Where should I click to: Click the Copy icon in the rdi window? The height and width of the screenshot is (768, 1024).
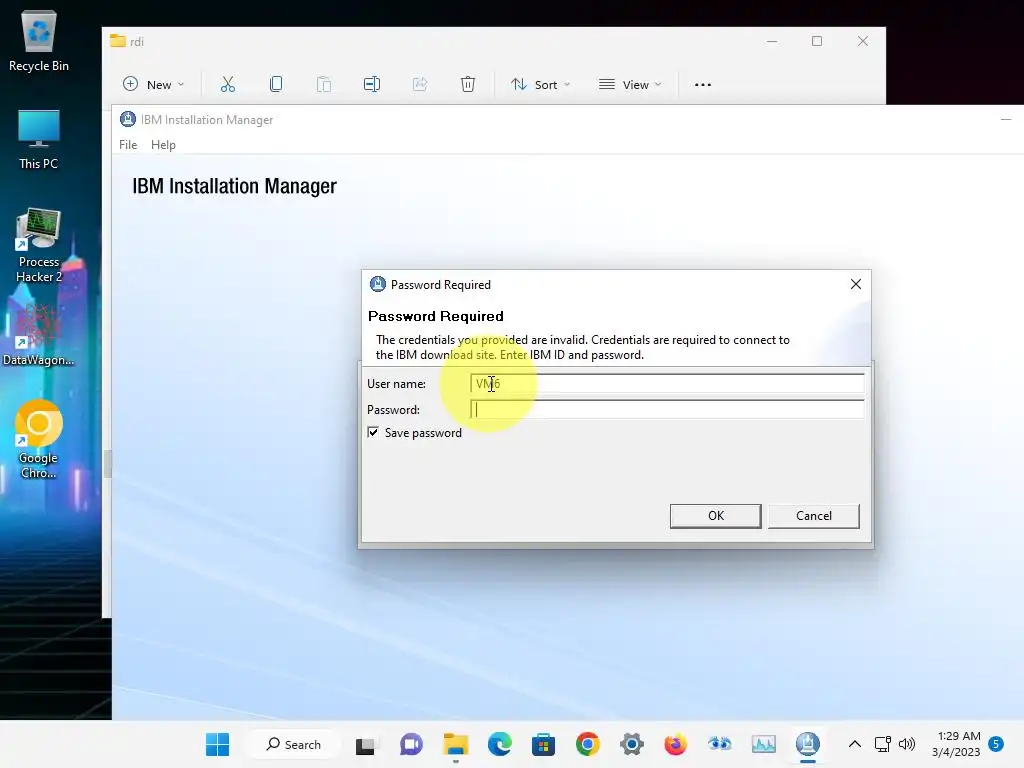tap(276, 84)
